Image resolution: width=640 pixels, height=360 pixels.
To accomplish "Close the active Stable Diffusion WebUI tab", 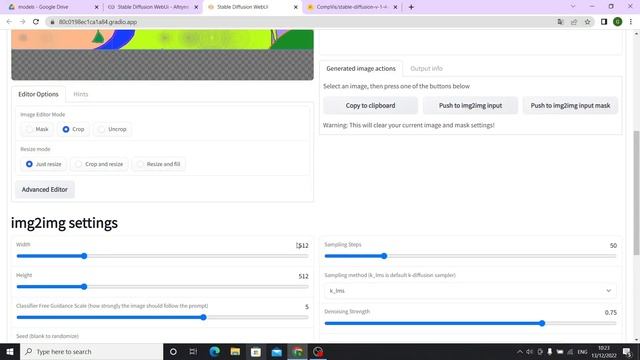I will pos(296,7).
